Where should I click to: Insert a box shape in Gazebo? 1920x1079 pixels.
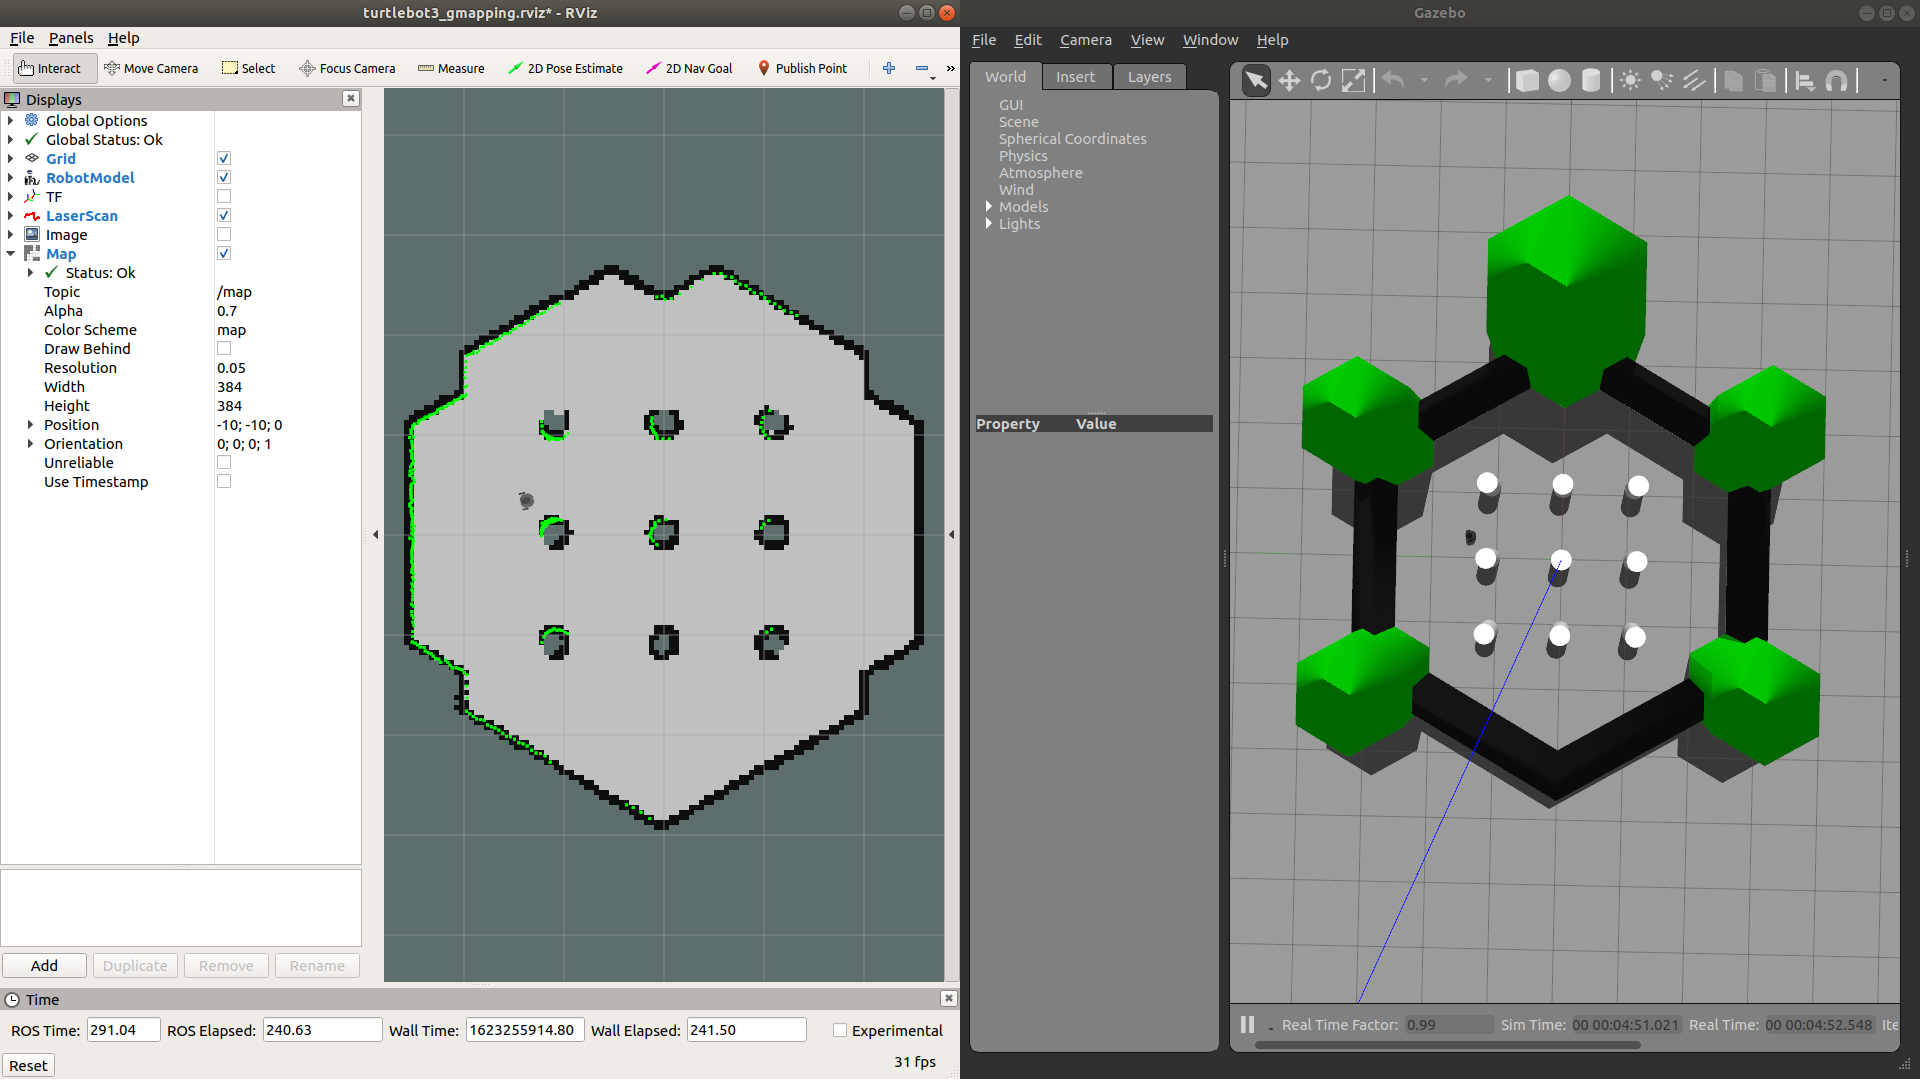(x=1527, y=81)
